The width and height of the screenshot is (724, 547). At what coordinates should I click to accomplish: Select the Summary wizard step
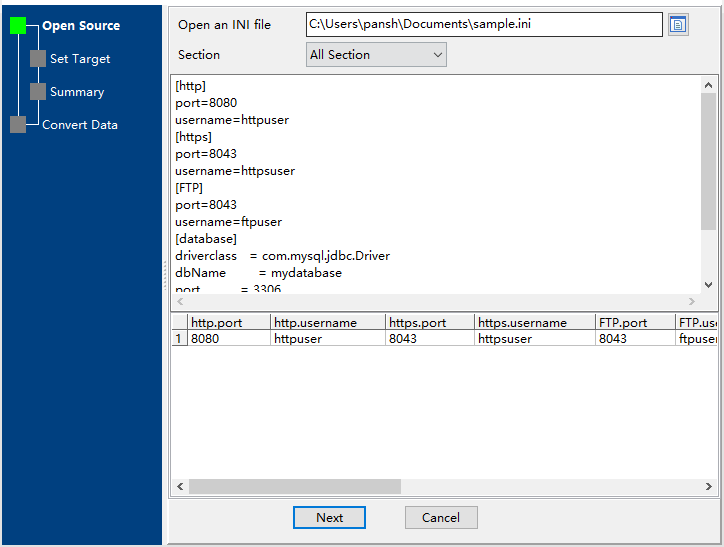(x=77, y=92)
